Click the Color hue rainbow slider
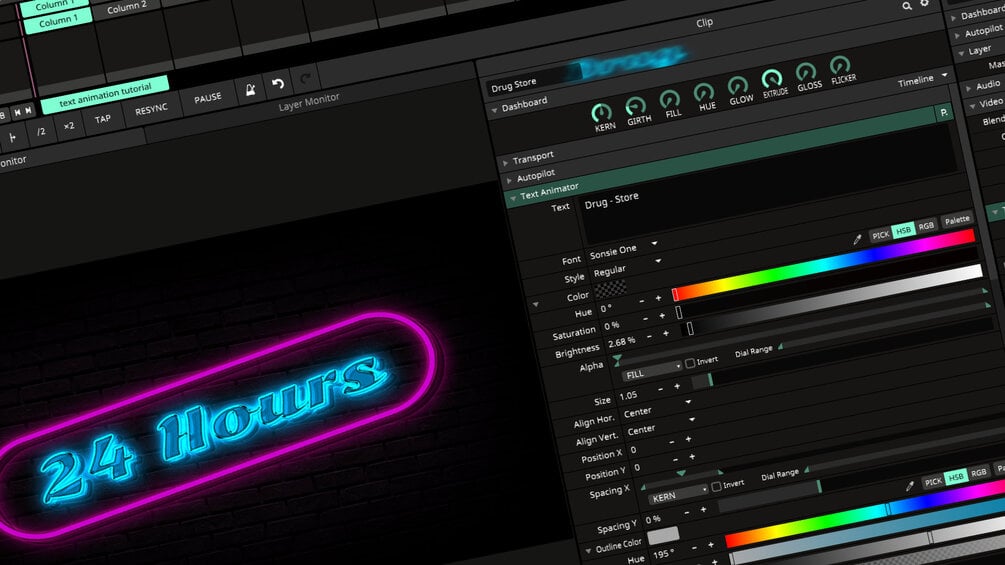 pyautogui.click(x=824, y=265)
